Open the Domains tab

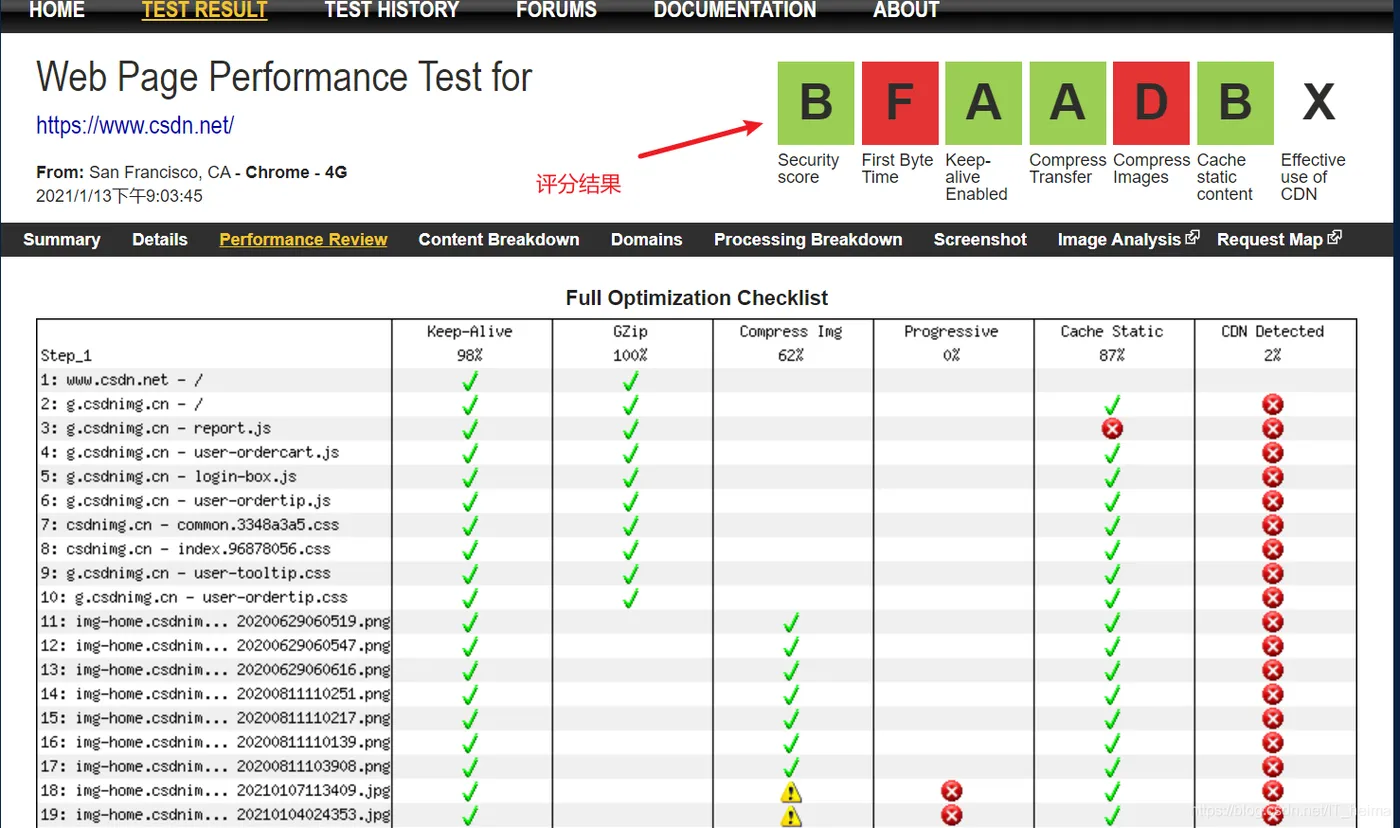click(647, 240)
